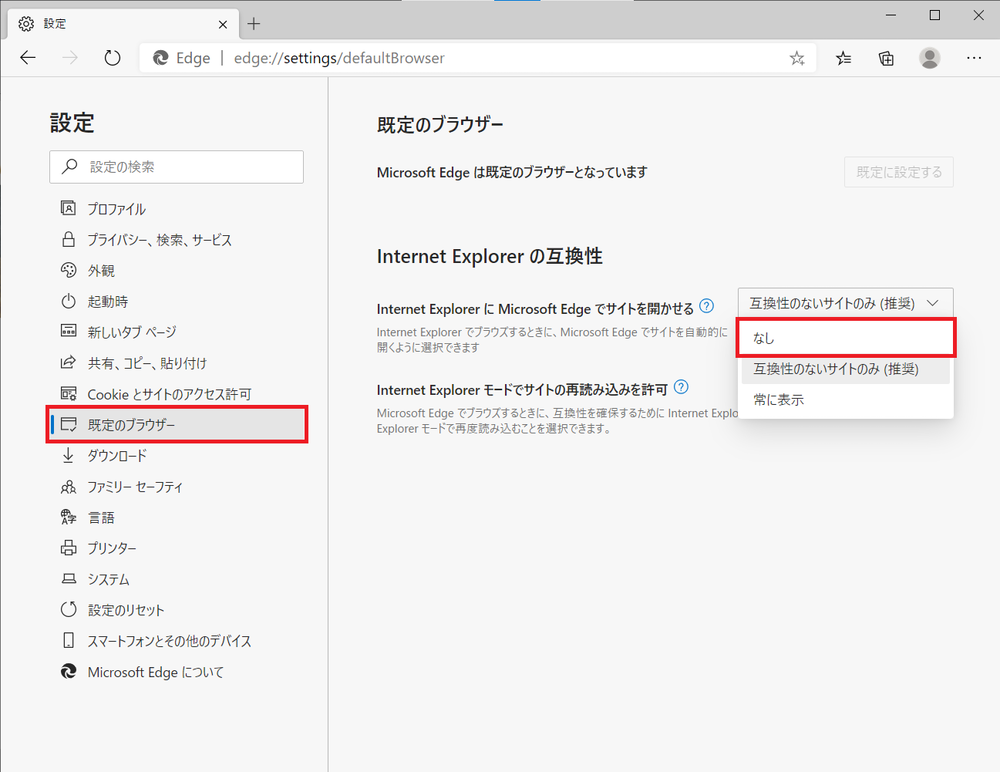Viewport: 1000px width, 772px height.
Task: Open the Settings and more menu
Action: [974, 58]
